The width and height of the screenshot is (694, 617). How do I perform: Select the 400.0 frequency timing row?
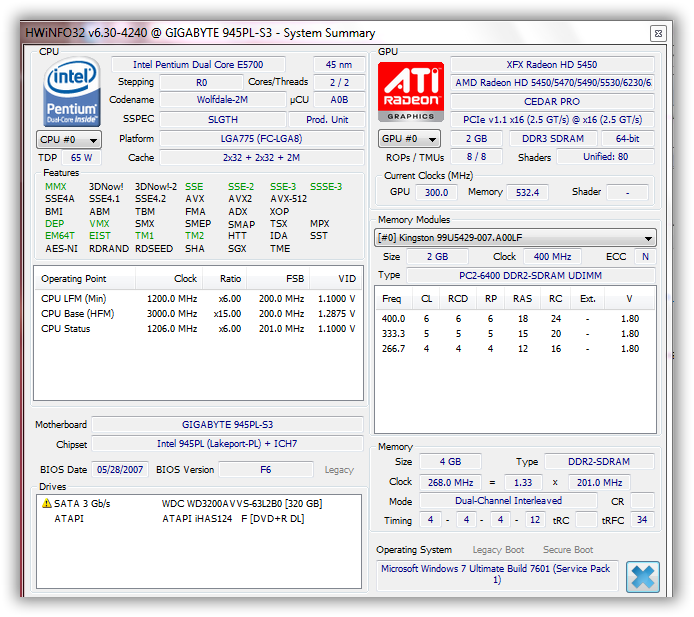515,319
